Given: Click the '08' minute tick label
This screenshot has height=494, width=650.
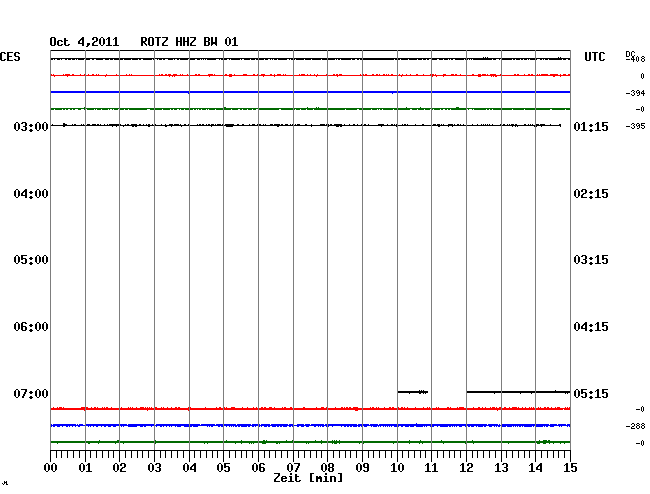Looking at the screenshot, I should coord(327,468).
